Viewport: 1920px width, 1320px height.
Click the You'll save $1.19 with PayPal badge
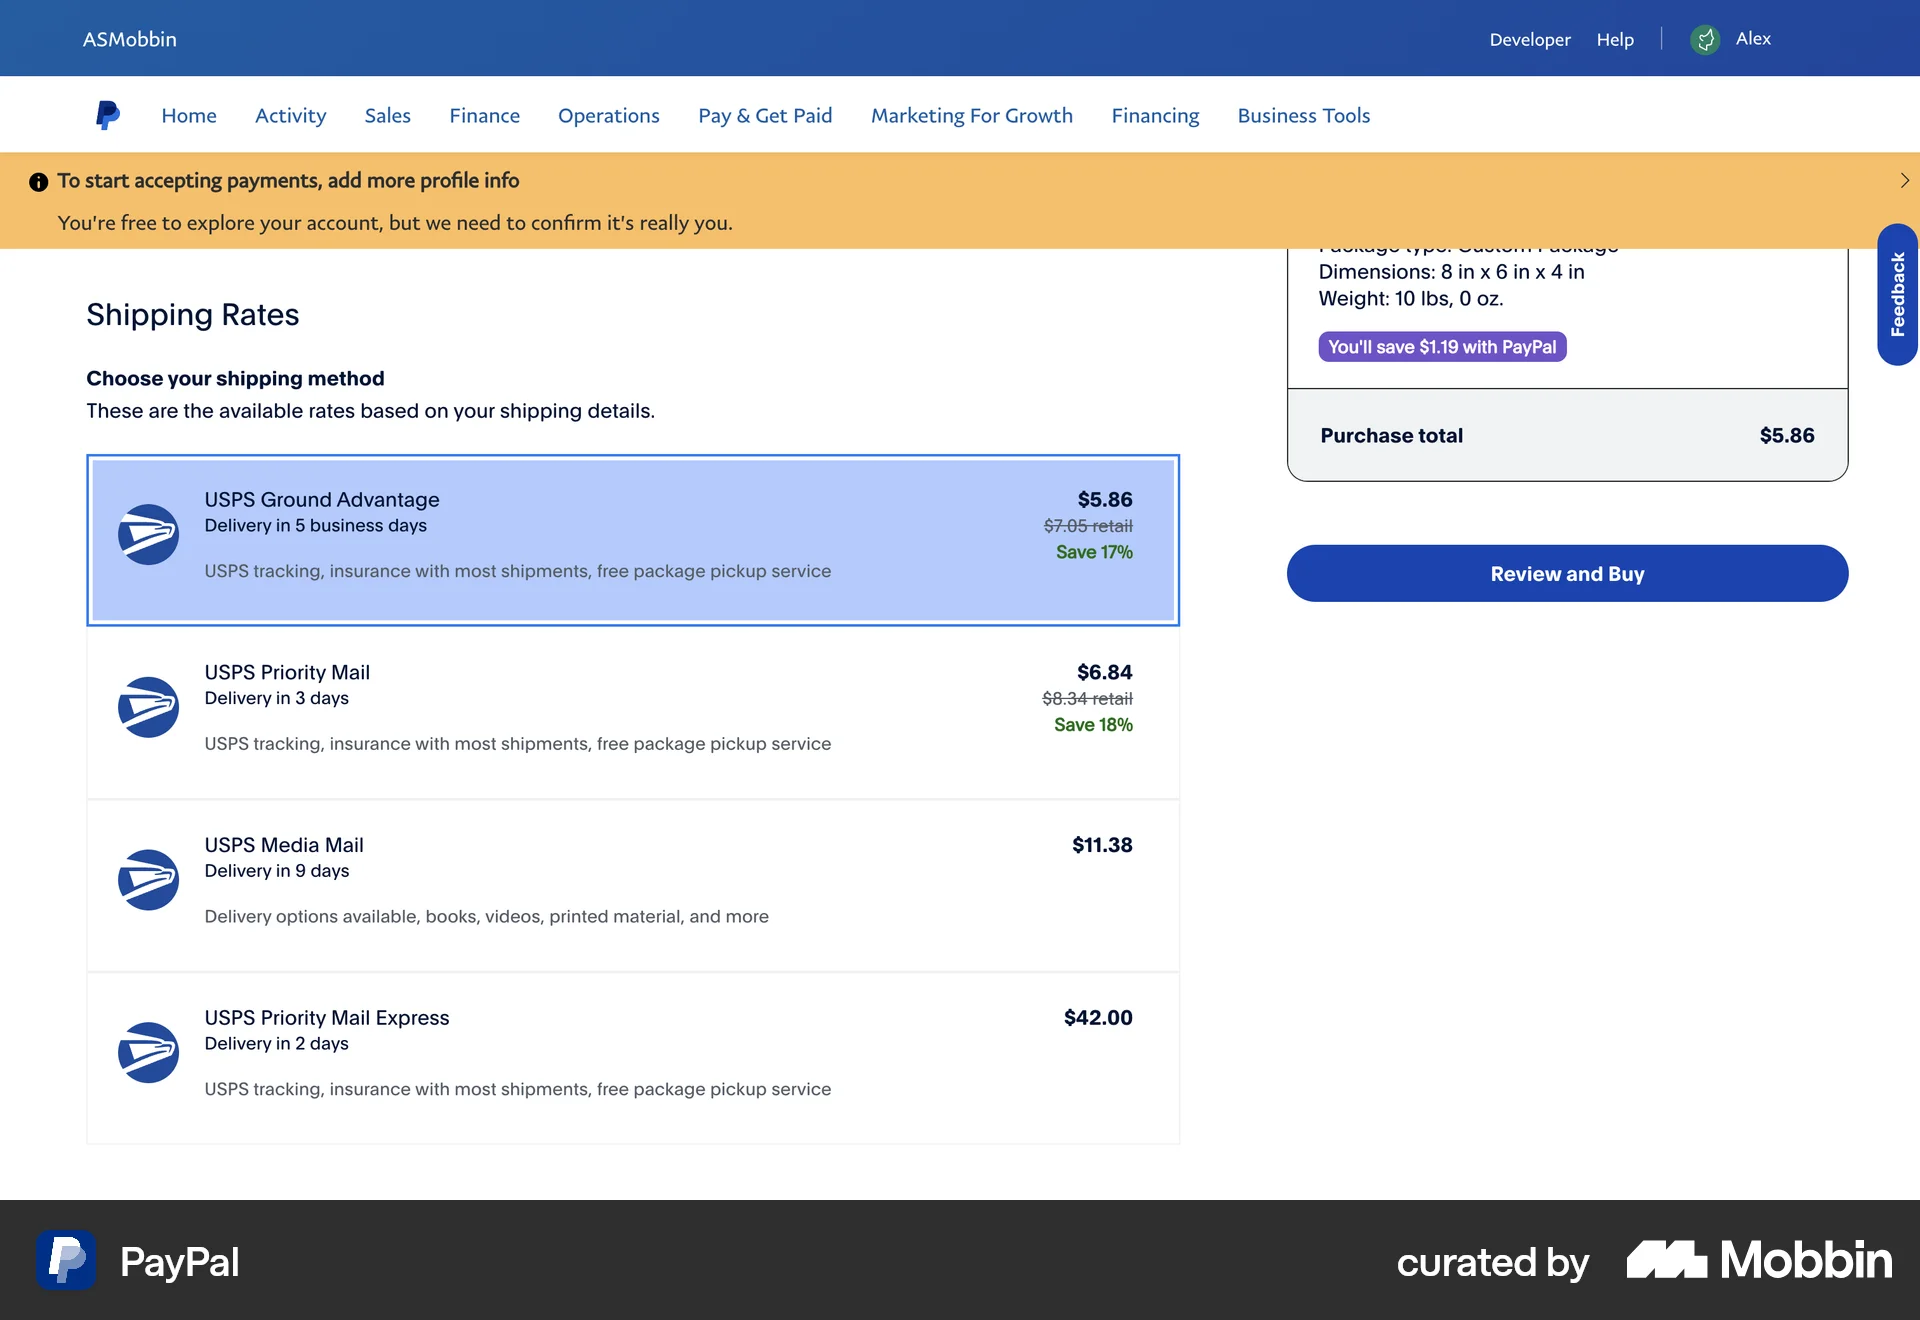[1442, 346]
